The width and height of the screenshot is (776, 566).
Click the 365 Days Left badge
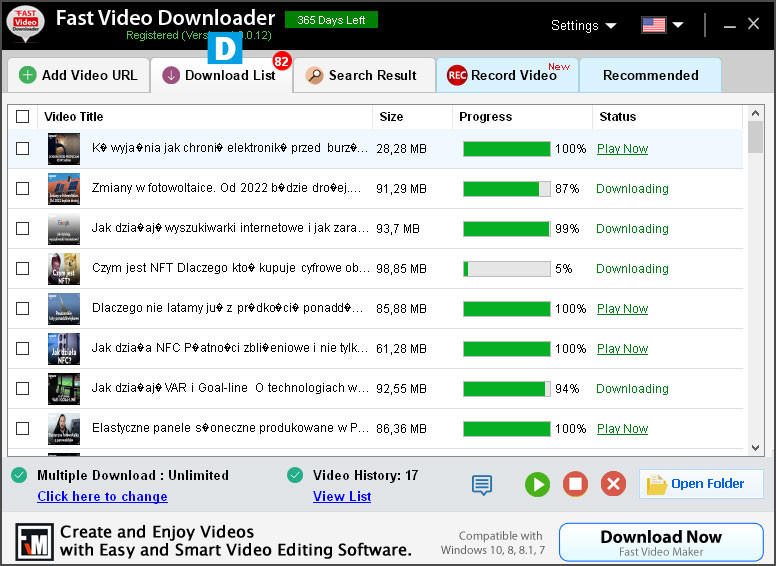pos(331,20)
